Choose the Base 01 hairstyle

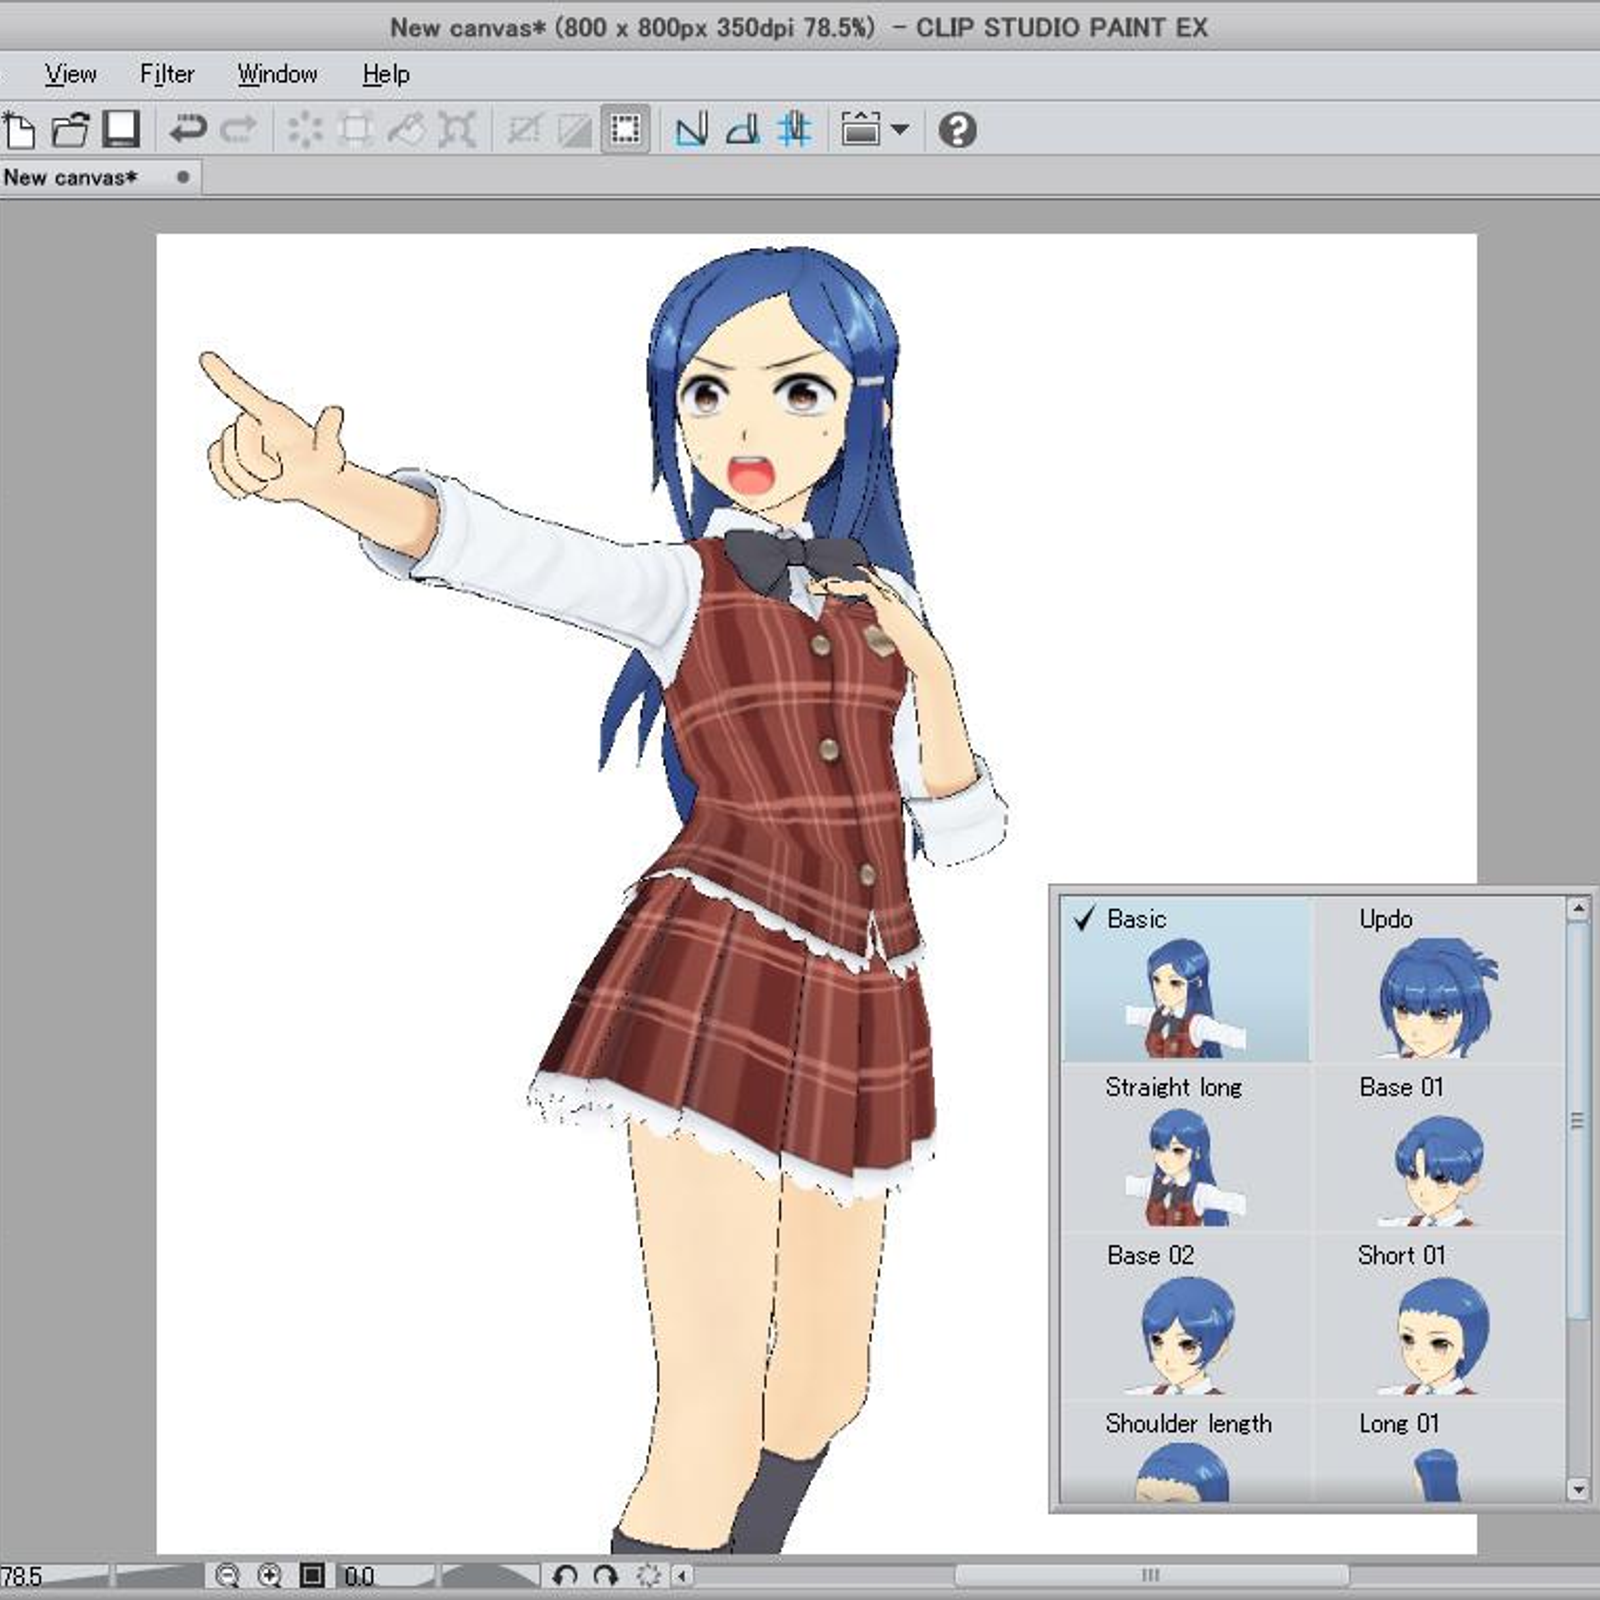point(1438,1150)
